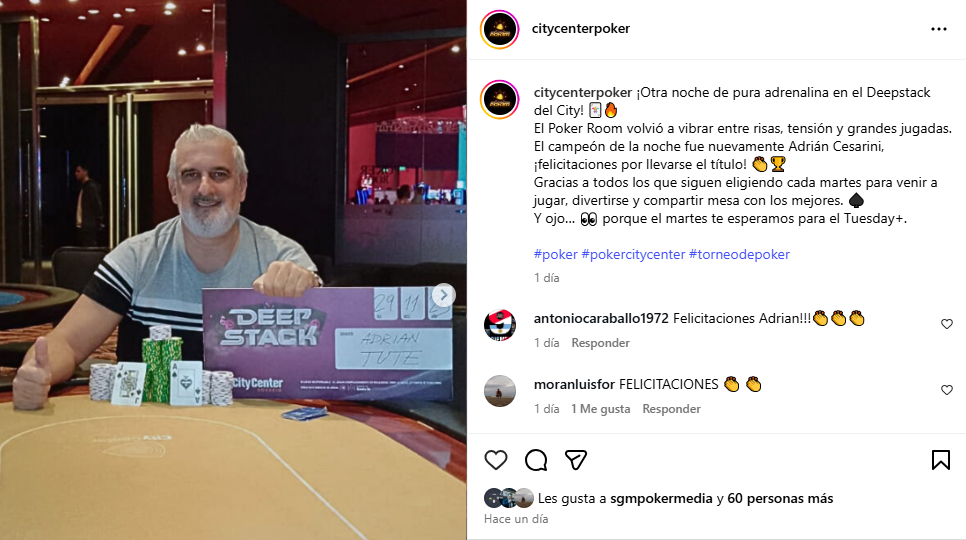Open sgmpokermedia profile from likes
Screen dimensions: 966x540
click(x=661, y=499)
